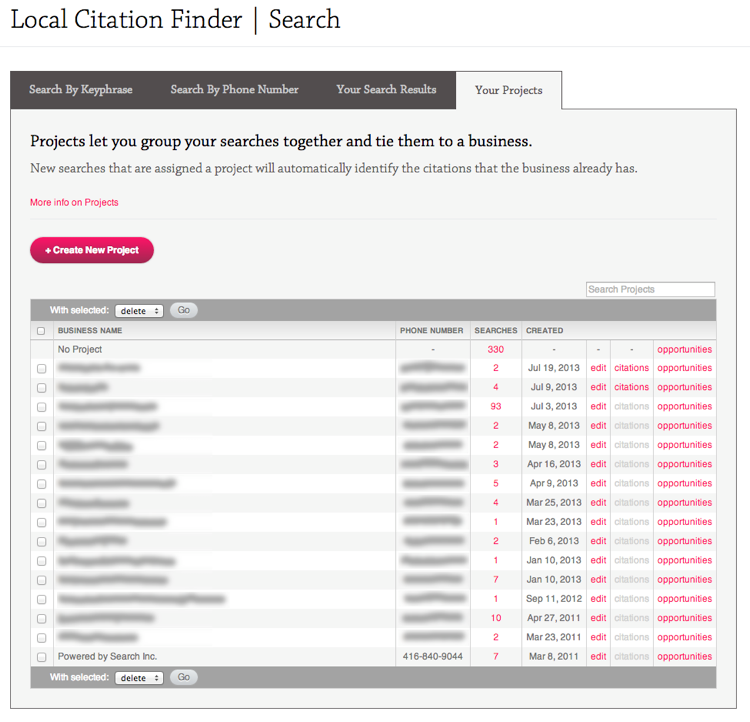Image resolution: width=750 pixels, height=722 pixels.
Task: Sort by Phone Number column header
Action: 431,331
